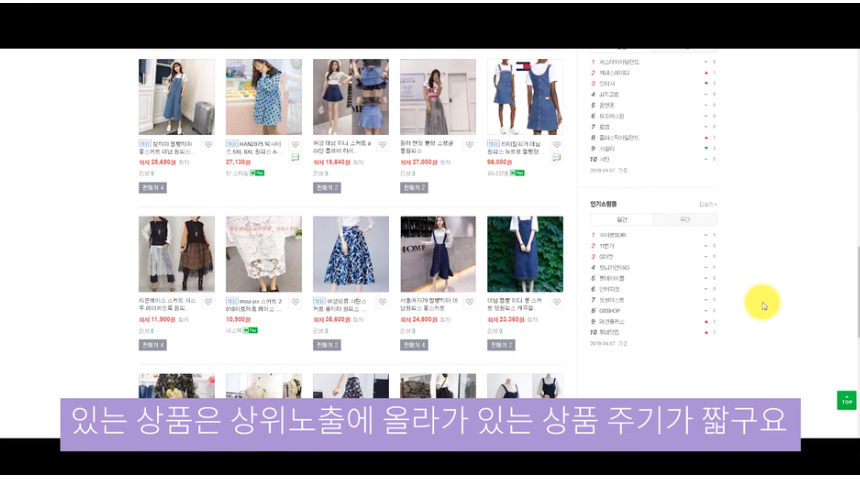Screen dimensions: 860x480
Task: Heart the 23,360원 denim dress
Action: 557,302
